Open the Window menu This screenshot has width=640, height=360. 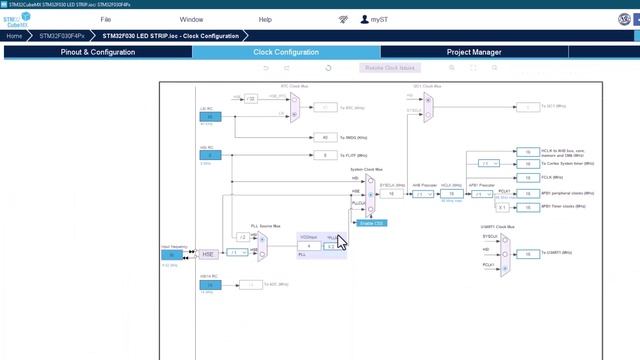(x=191, y=19)
